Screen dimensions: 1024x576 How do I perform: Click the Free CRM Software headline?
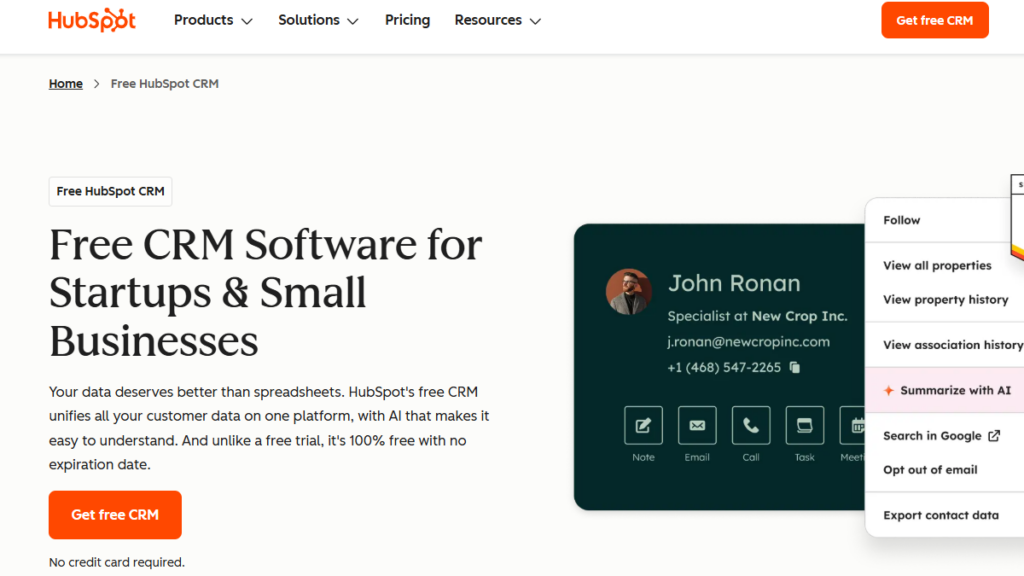266,292
